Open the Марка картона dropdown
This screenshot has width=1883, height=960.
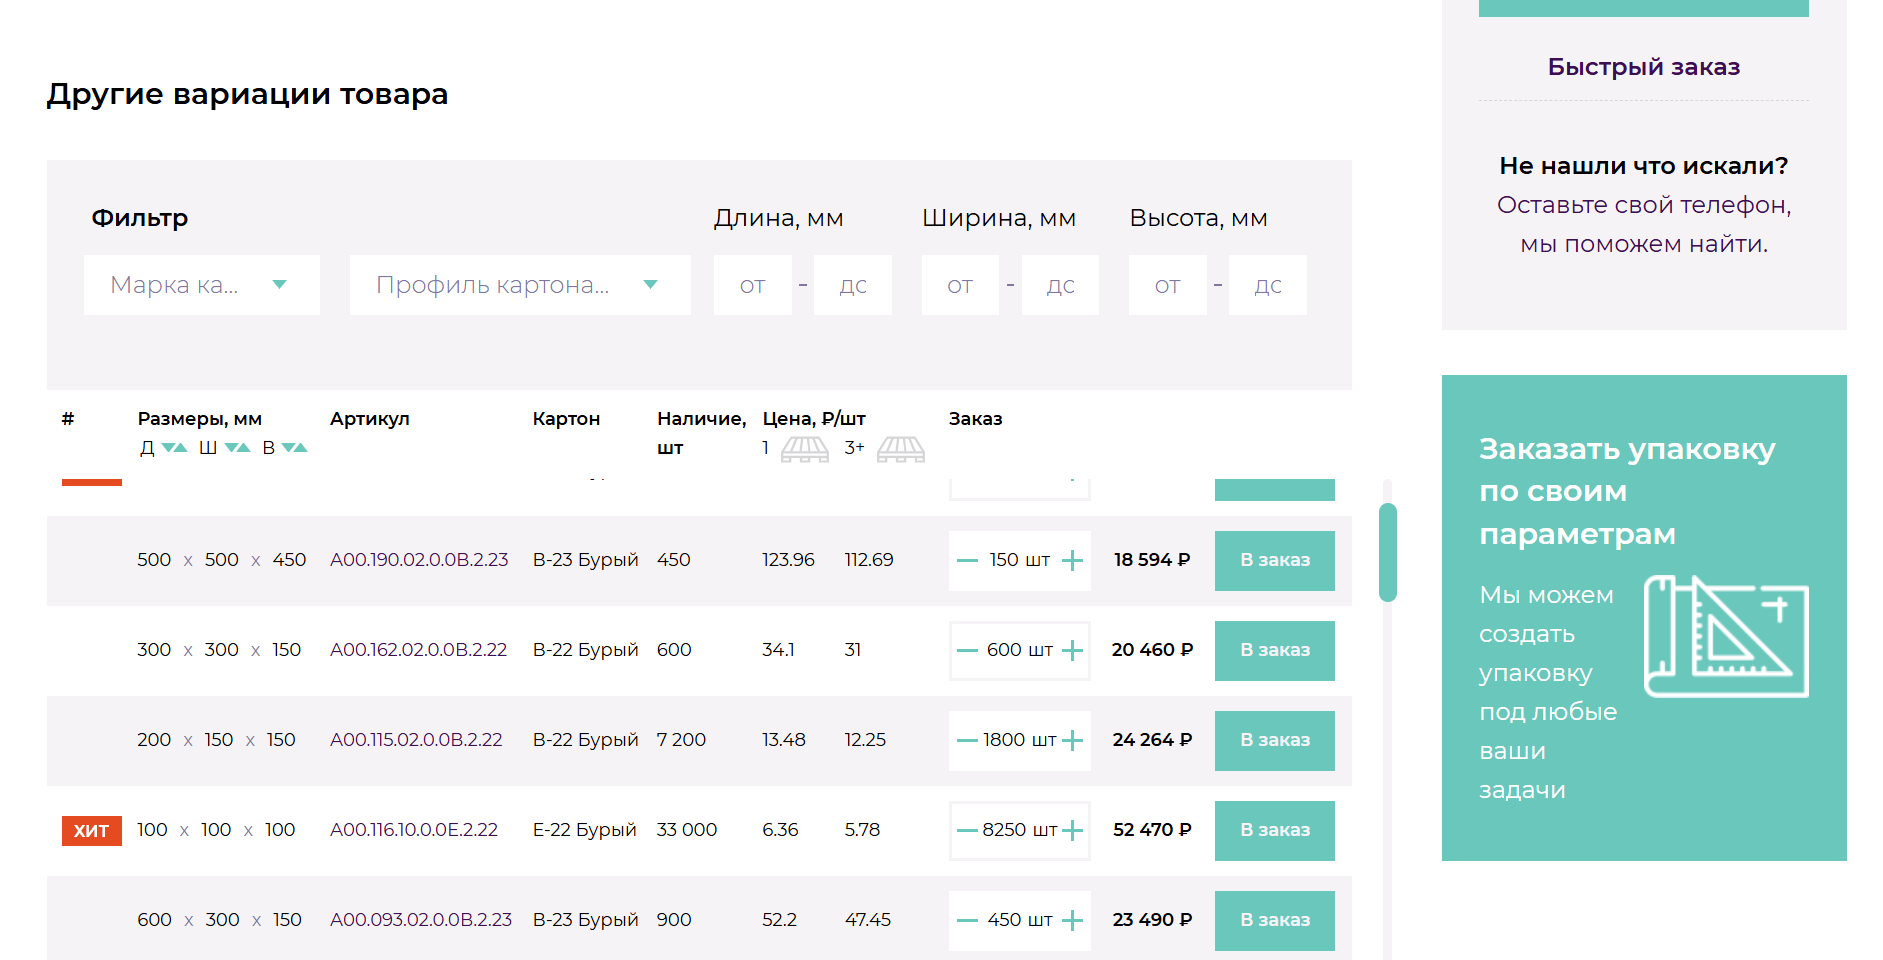pyautogui.click(x=201, y=285)
